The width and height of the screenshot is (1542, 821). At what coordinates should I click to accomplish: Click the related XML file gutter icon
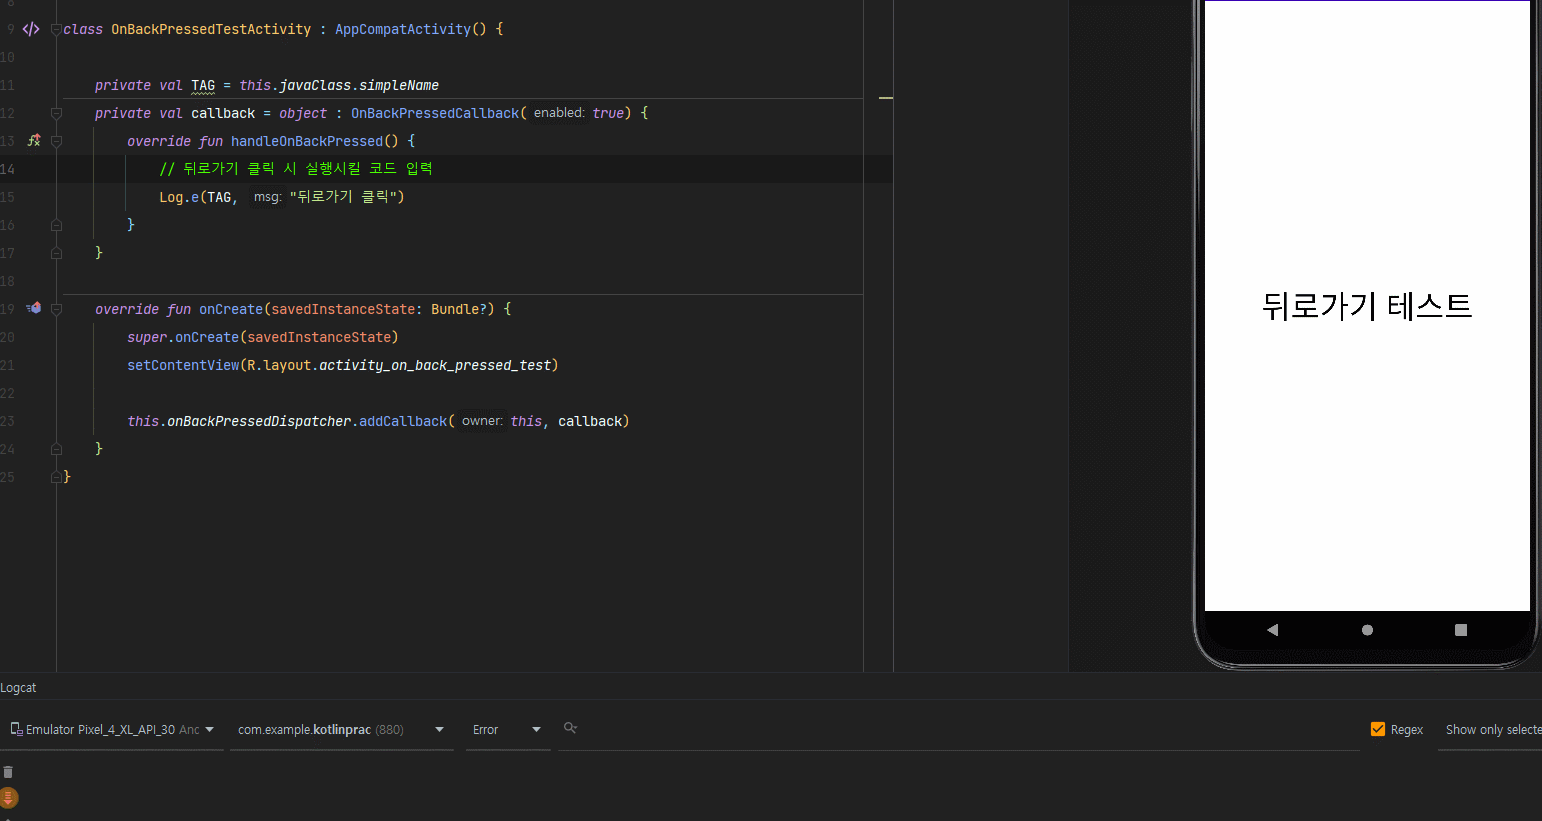[x=31, y=29]
